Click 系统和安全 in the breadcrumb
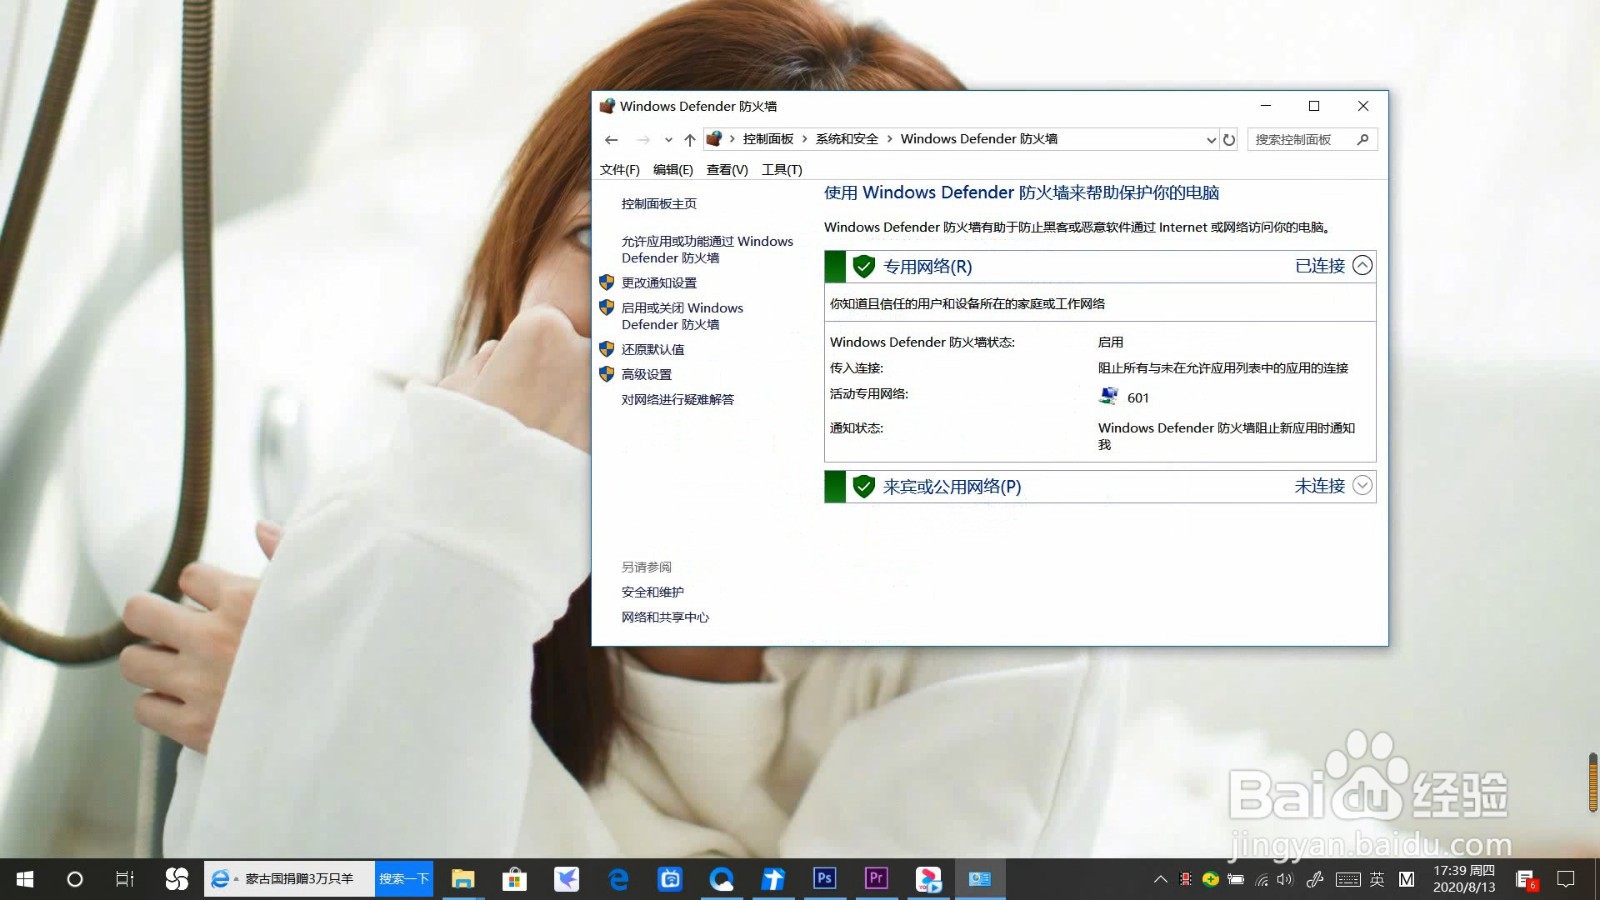This screenshot has height=900, width=1600. 847,139
